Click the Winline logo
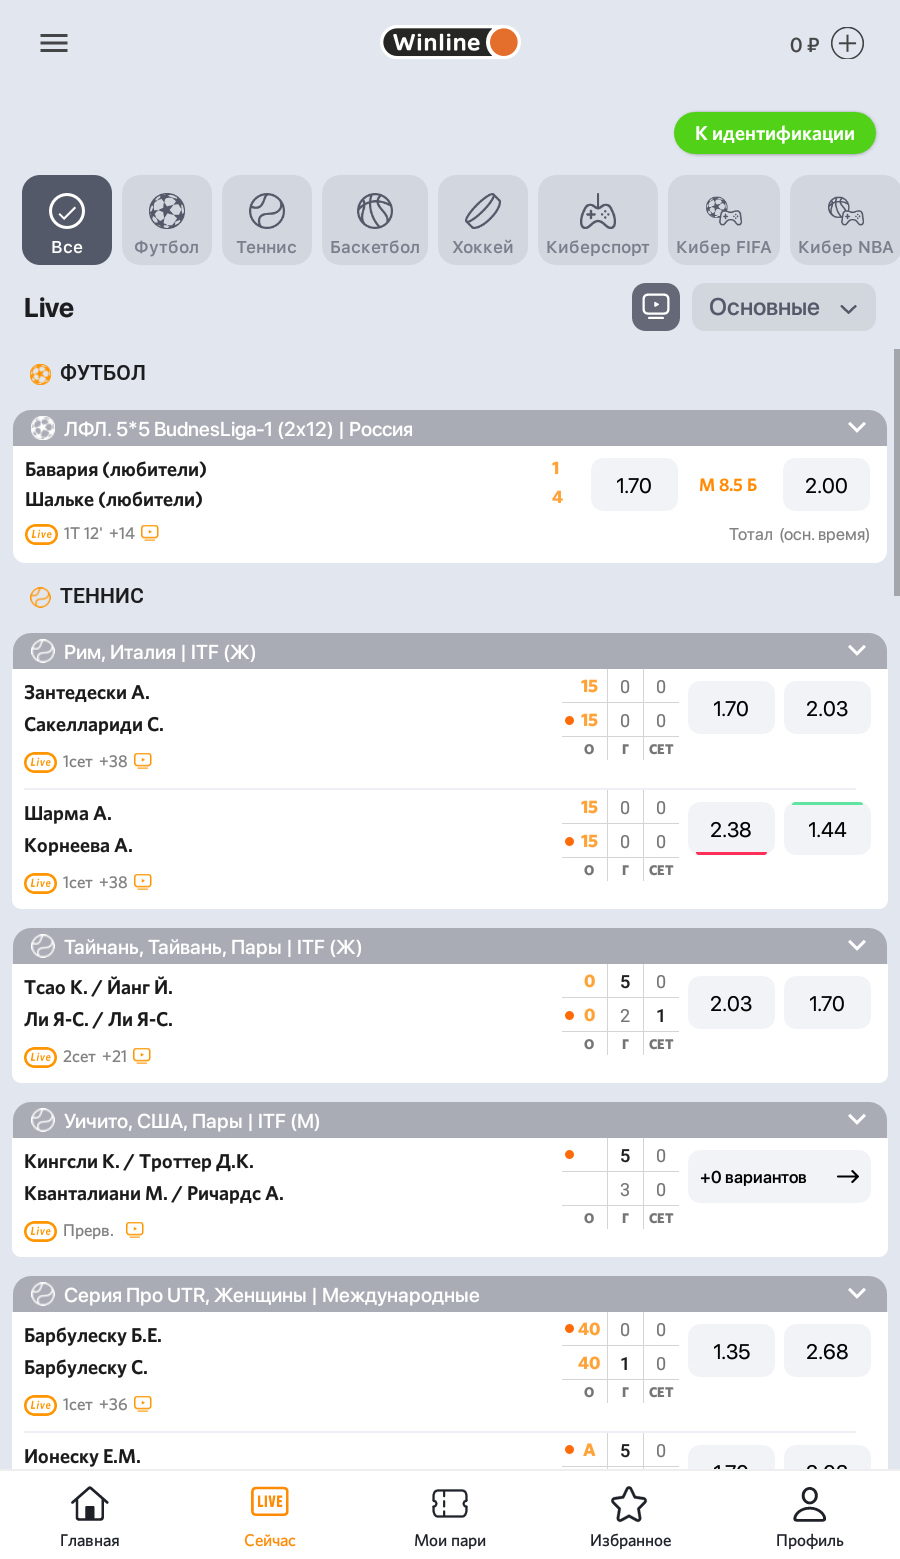Viewport: 900px width, 1559px height. coord(450,42)
